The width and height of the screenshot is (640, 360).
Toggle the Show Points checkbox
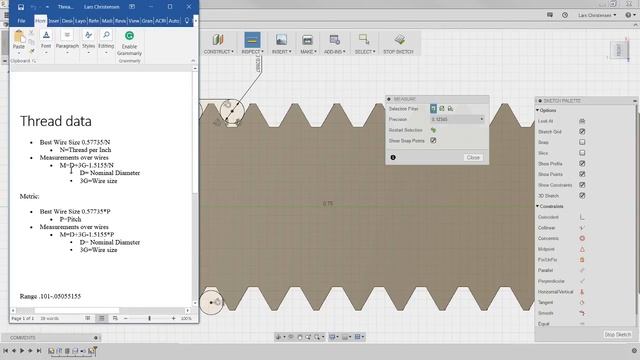coord(582,174)
